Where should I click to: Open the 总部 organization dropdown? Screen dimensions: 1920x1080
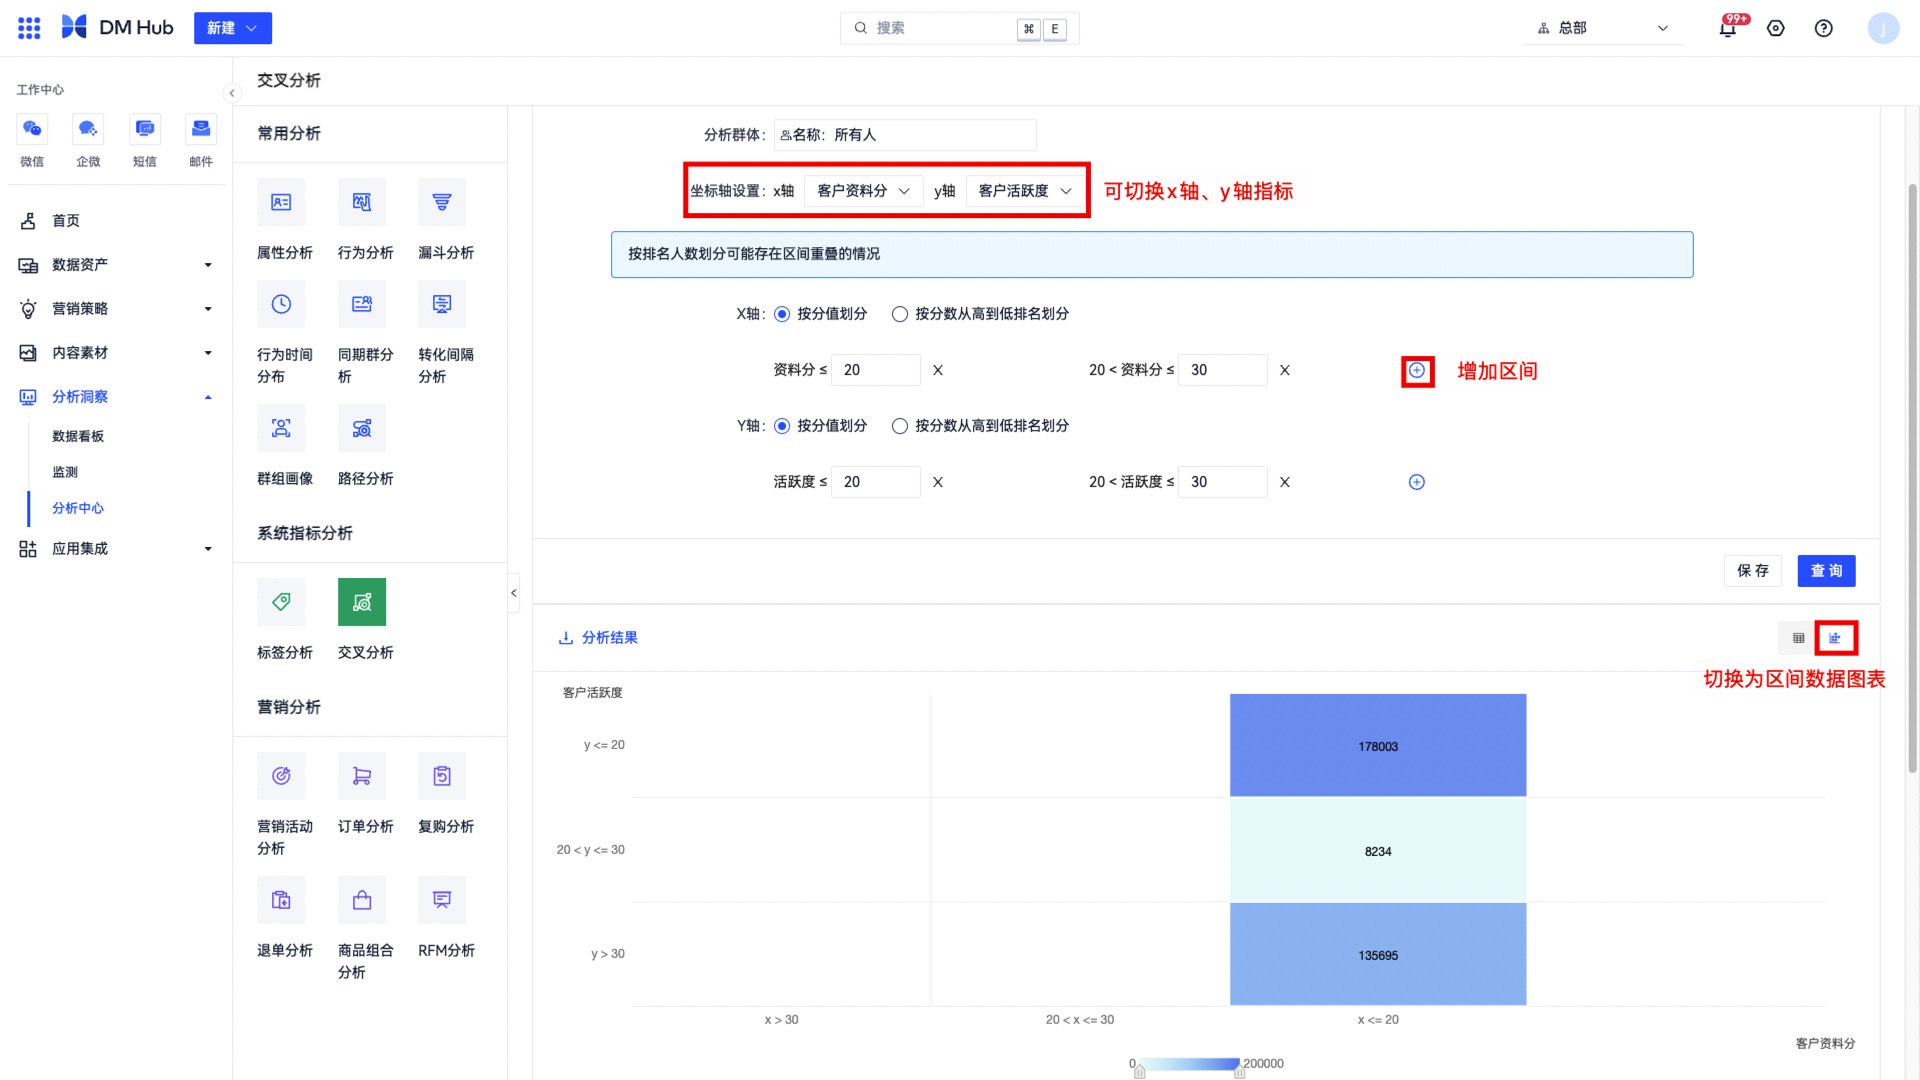(x=1603, y=28)
